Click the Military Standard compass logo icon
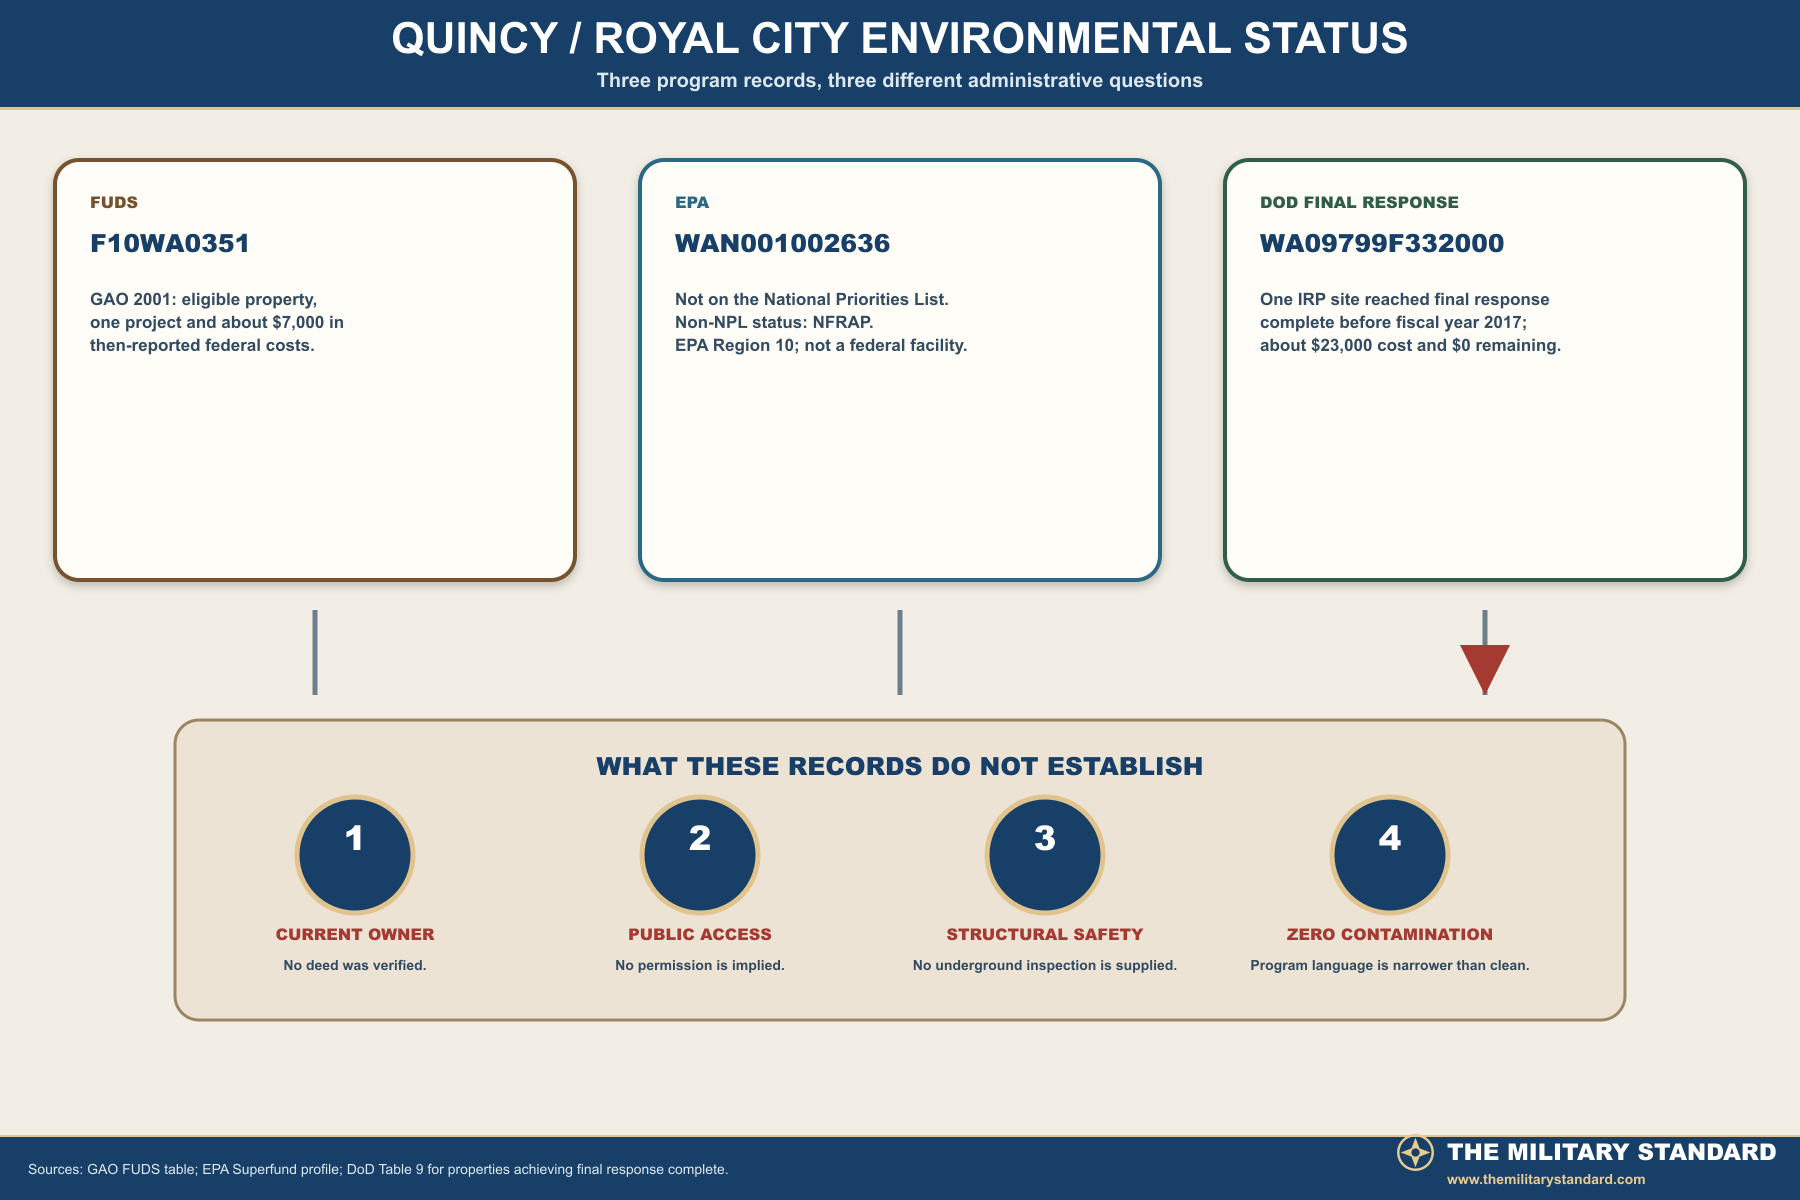 1415,1153
